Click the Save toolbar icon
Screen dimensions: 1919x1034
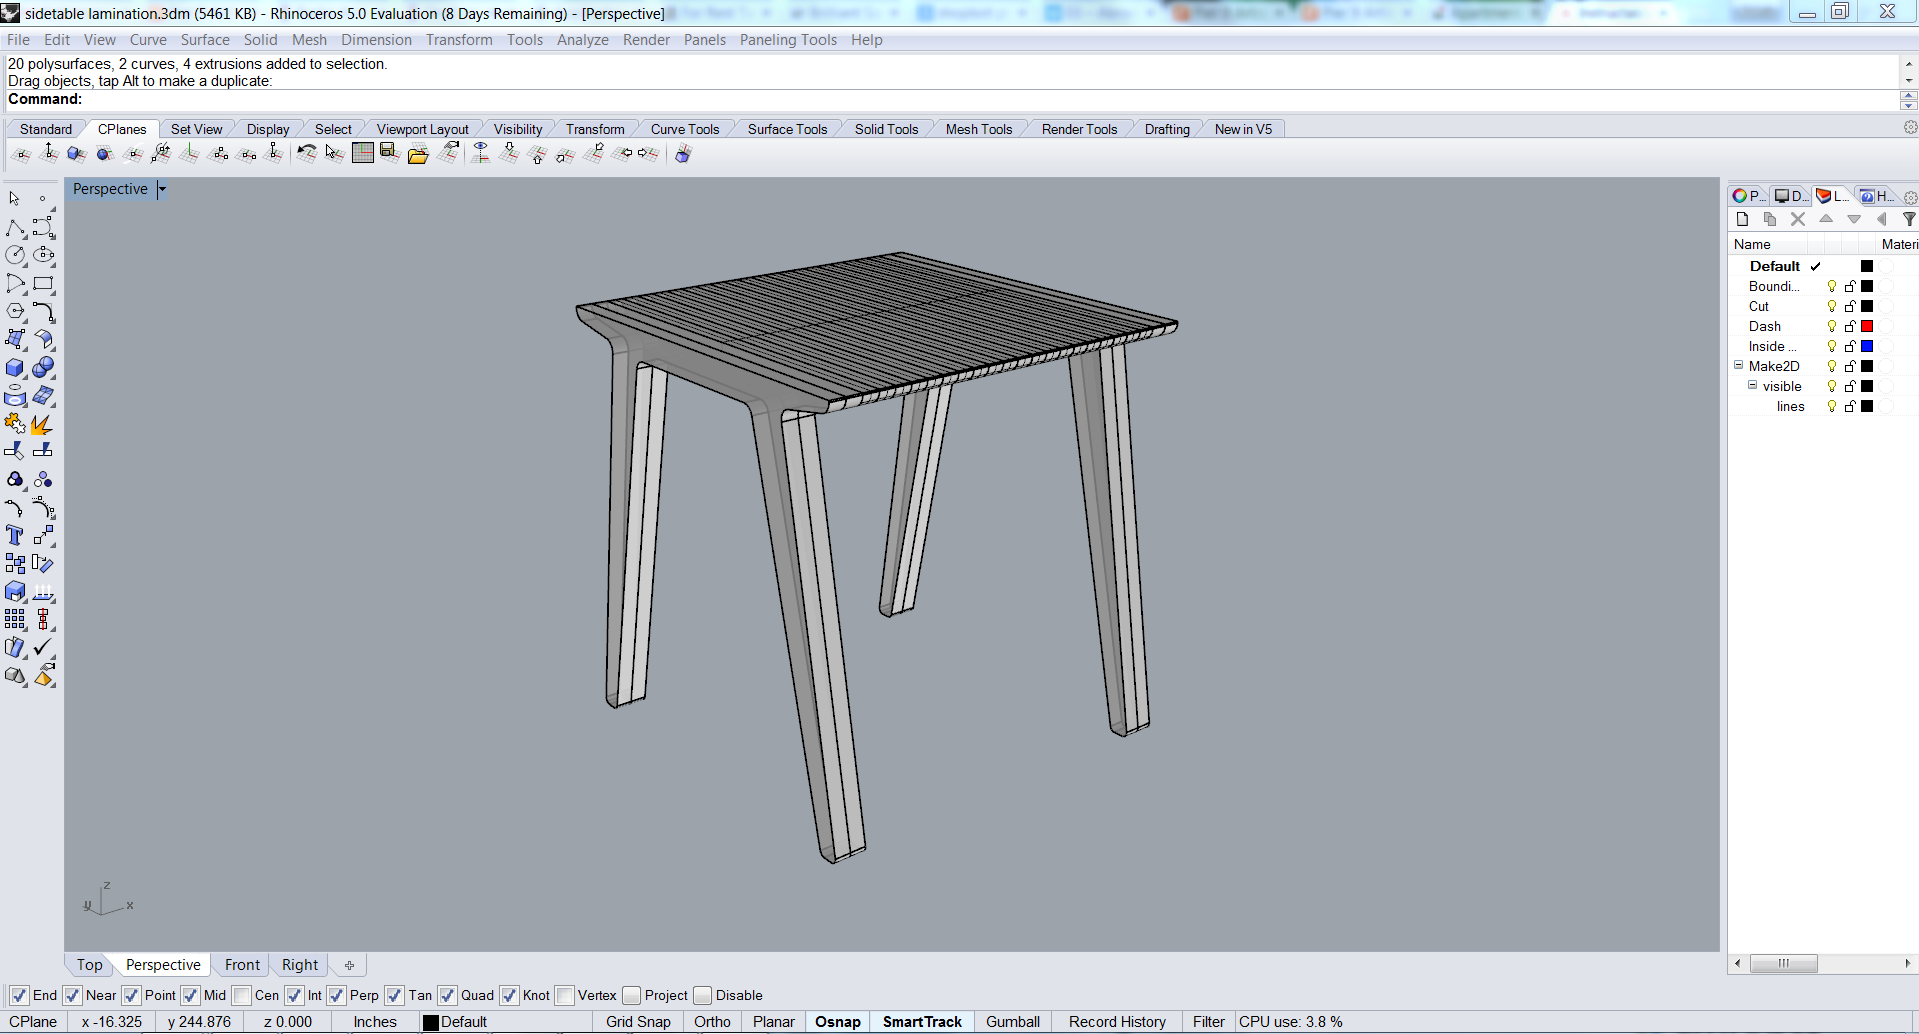390,153
